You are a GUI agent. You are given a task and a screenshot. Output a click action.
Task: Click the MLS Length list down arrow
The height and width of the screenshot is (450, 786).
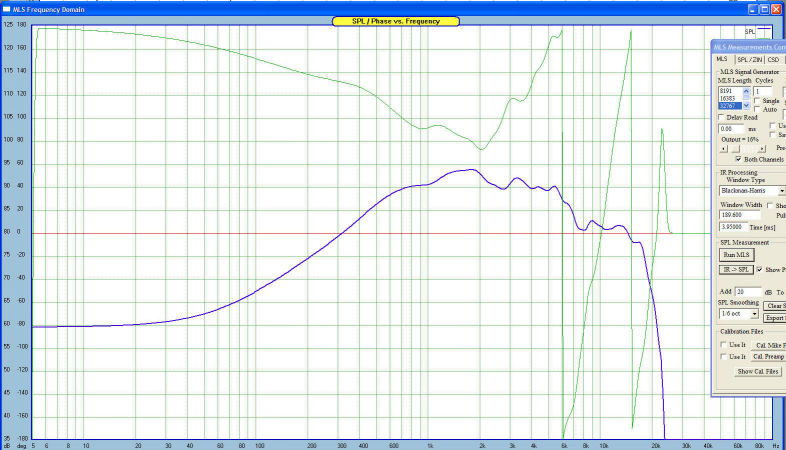(x=746, y=106)
